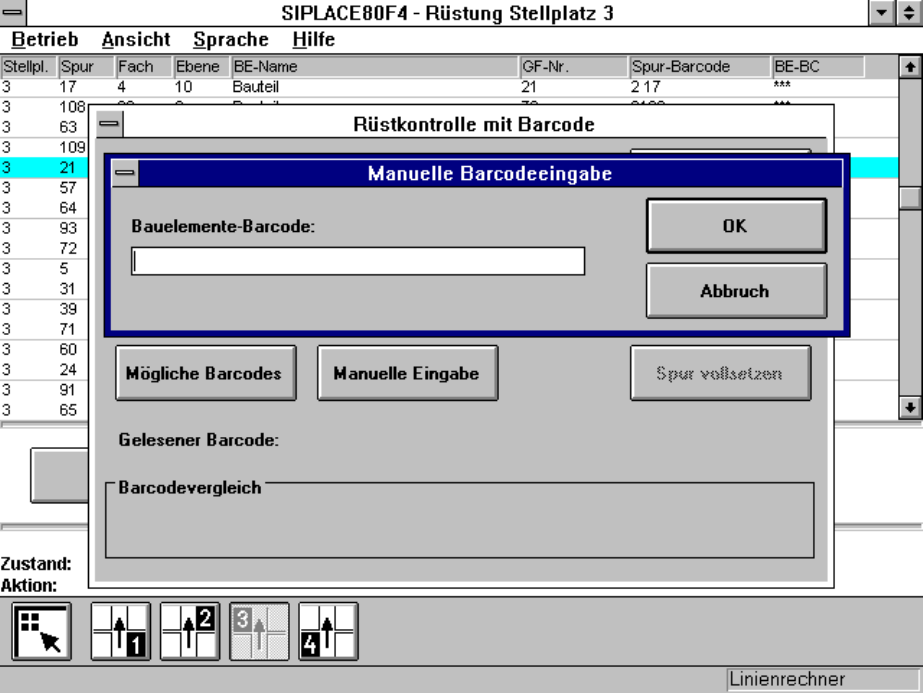
Task: Click the Spur-Barcode value 2 17
Action: pyautogui.click(x=645, y=87)
